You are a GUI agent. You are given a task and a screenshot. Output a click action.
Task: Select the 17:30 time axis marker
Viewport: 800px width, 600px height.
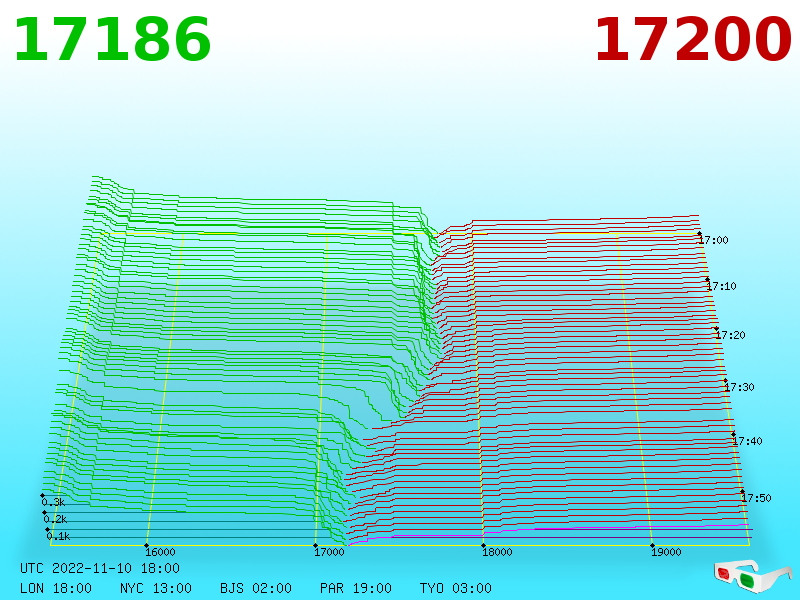pos(739,387)
